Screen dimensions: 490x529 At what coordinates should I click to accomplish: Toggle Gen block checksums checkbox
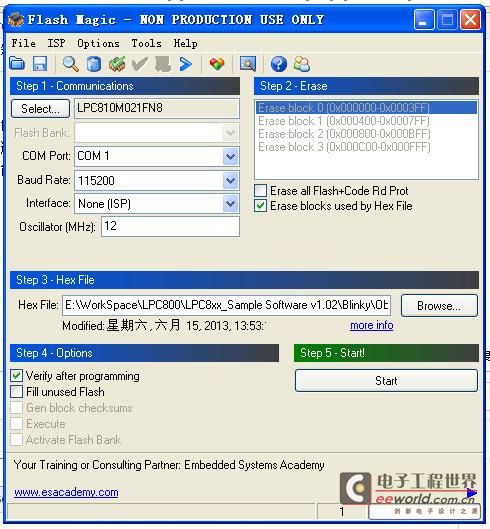17,408
